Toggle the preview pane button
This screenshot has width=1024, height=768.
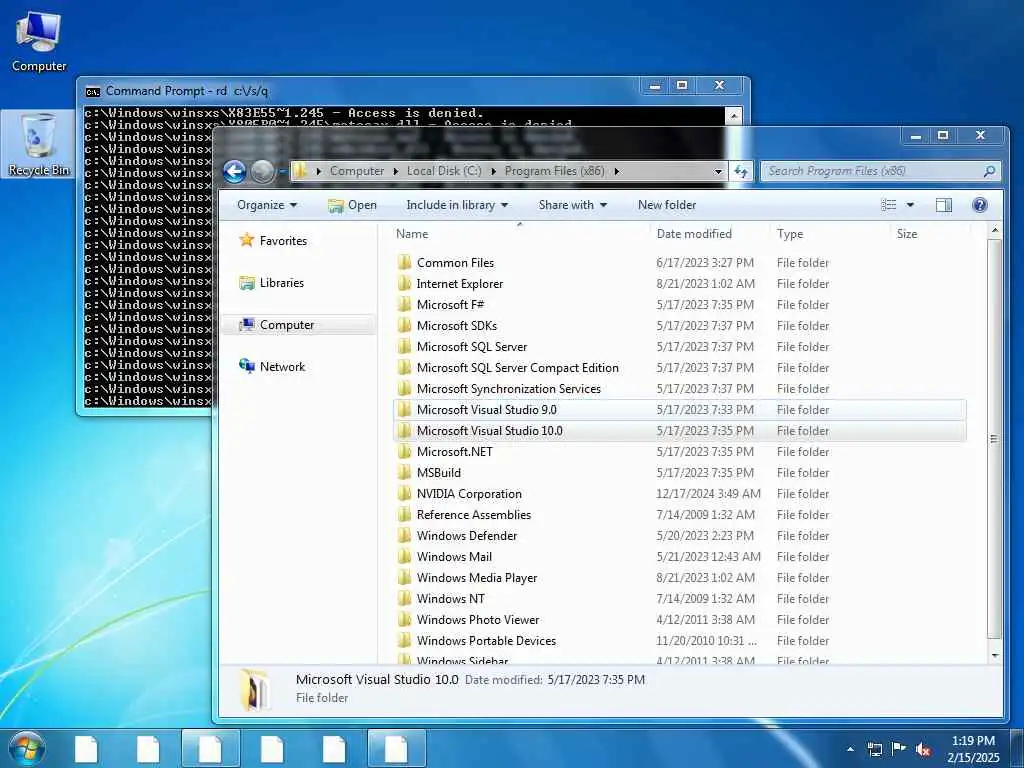click(944, 205)
